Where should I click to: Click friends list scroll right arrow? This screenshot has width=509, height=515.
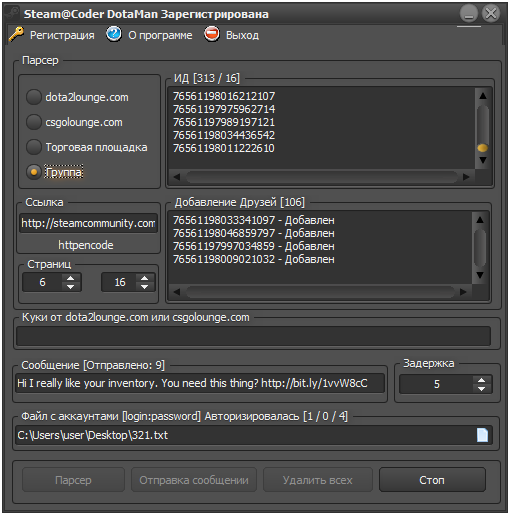click(463, 292)
